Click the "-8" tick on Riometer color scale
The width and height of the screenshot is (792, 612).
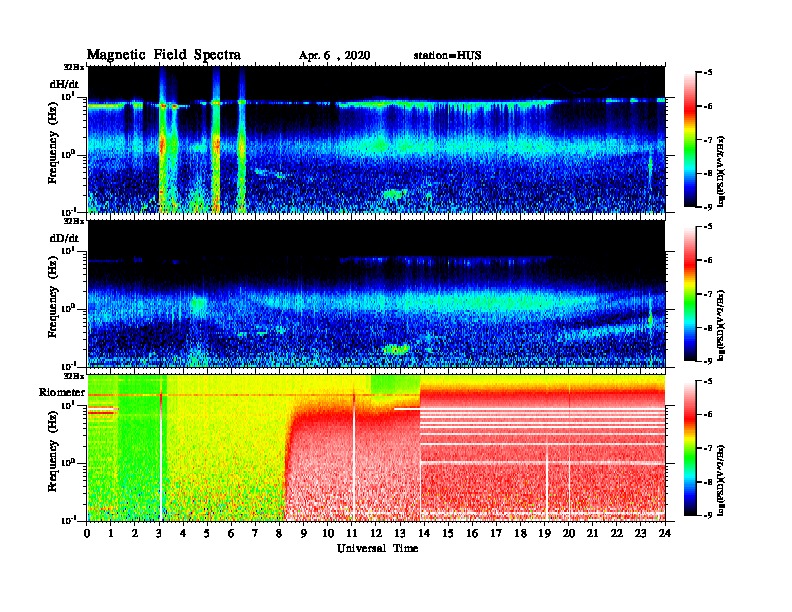(x=707, y=482)
